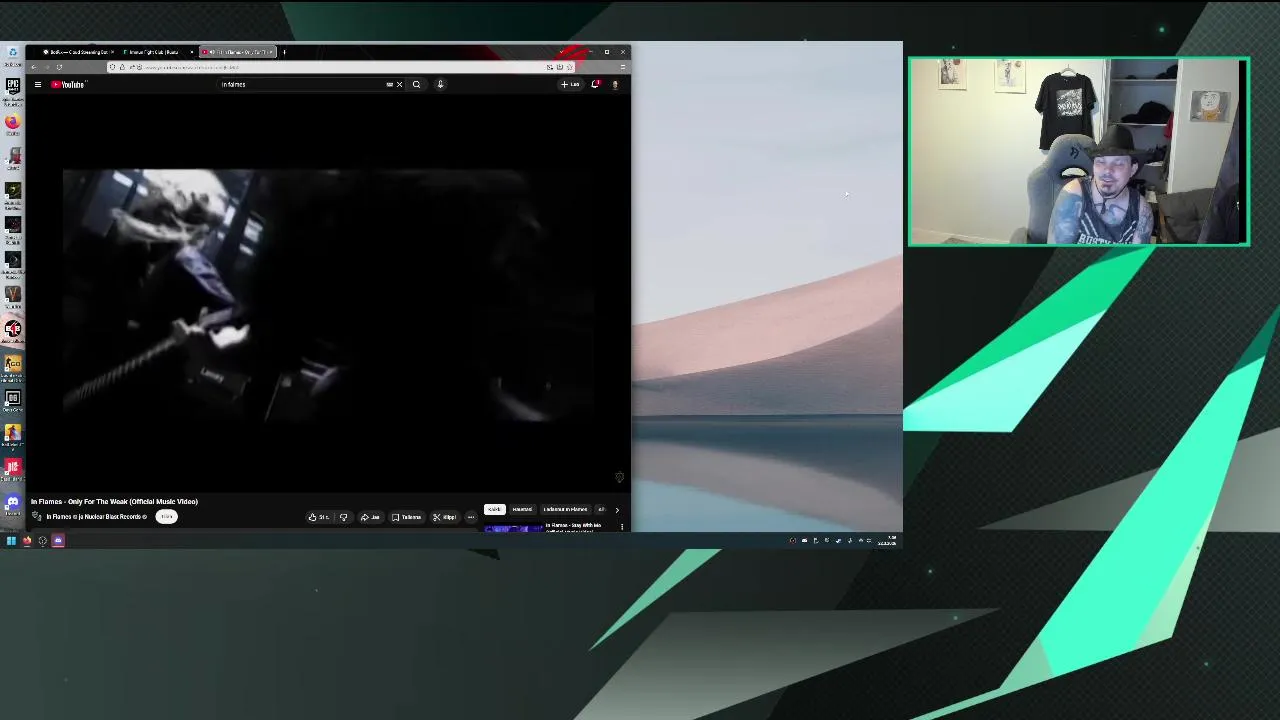Open the Epic Games Launcher desktop icon
Viewport: 1280px width, 720px height.
tap(12, 89)
